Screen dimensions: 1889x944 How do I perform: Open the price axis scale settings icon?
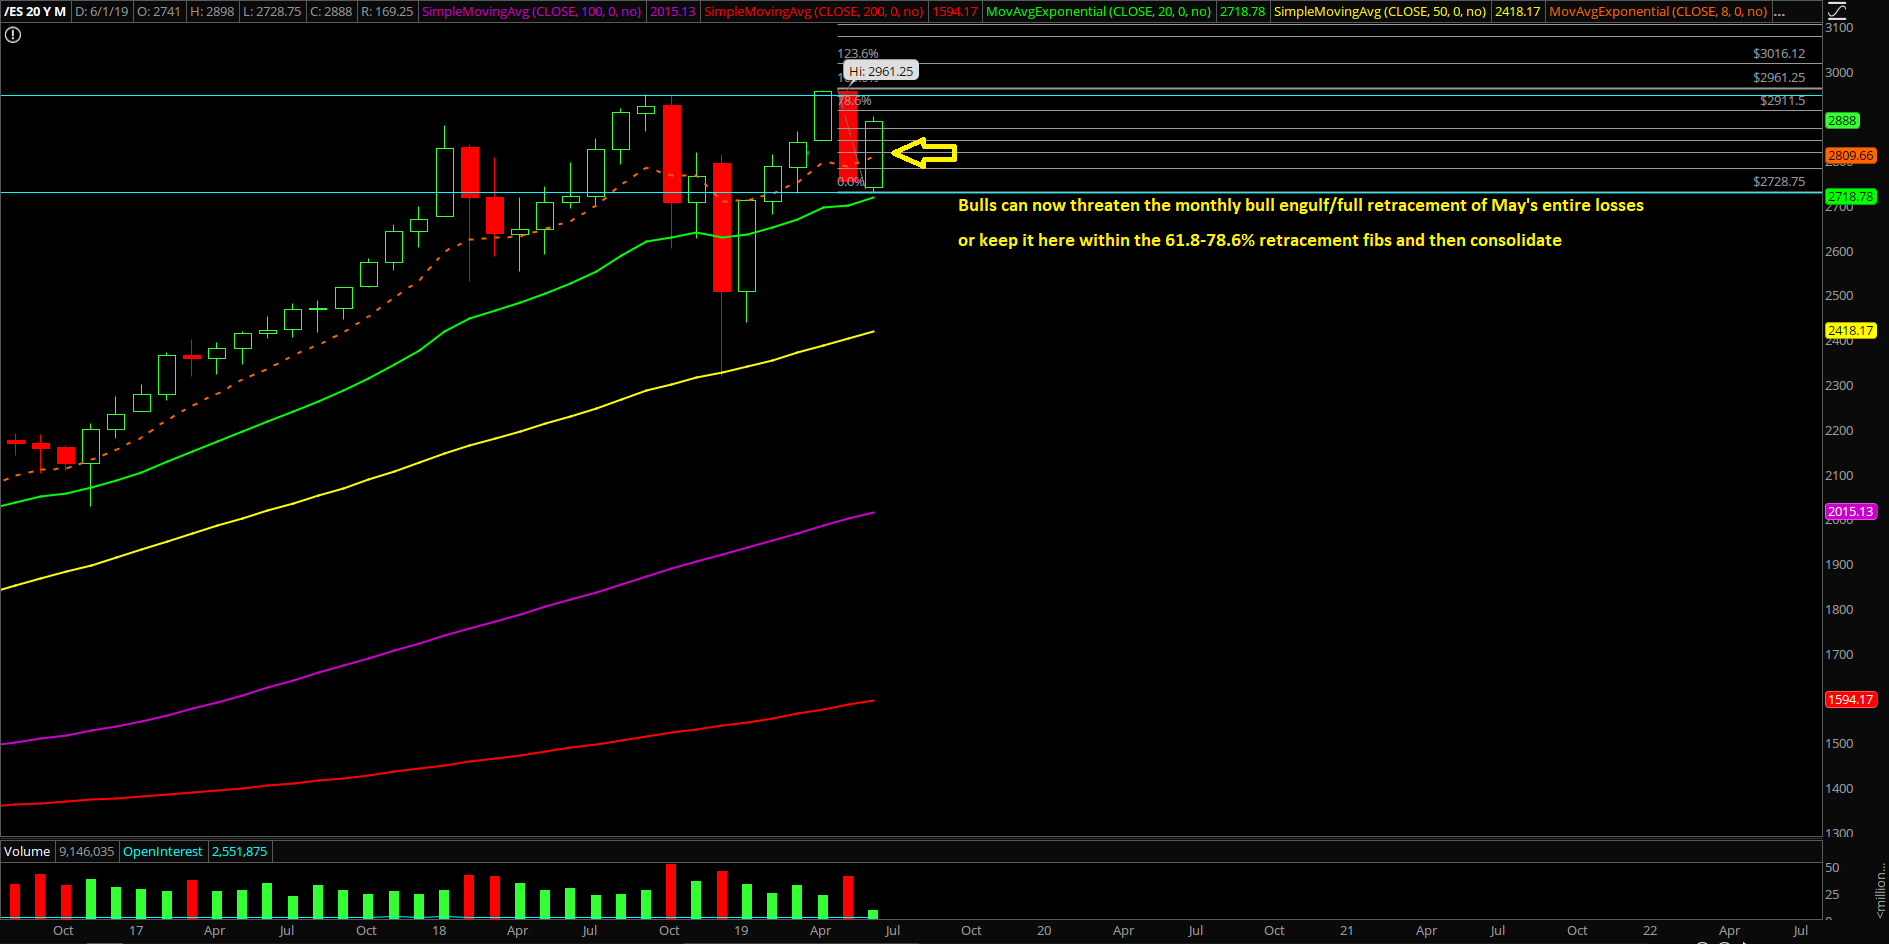click(1838, 11)
